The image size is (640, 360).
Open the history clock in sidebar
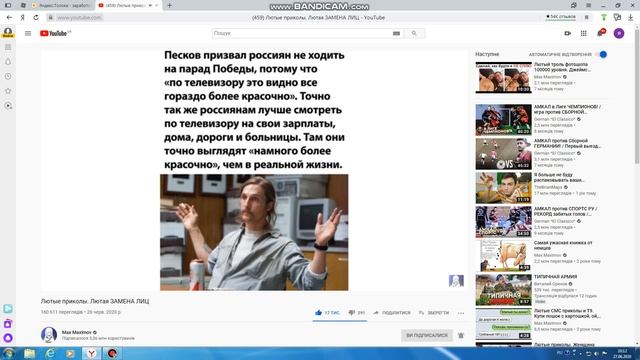point(8,76)
